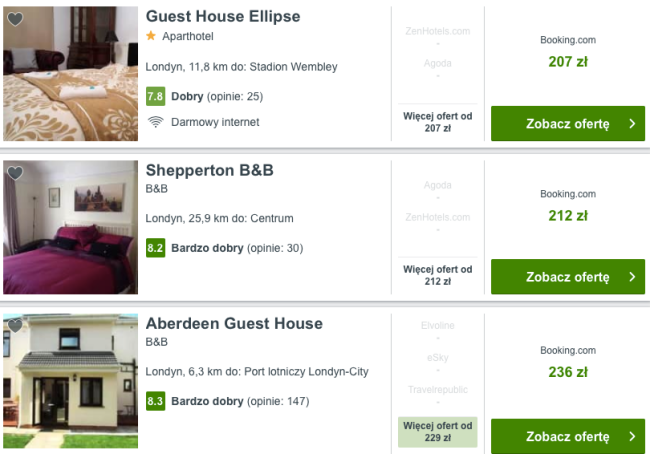Toggle heart favorite on Shepperton B&B photo

click(x=15, y=173)
